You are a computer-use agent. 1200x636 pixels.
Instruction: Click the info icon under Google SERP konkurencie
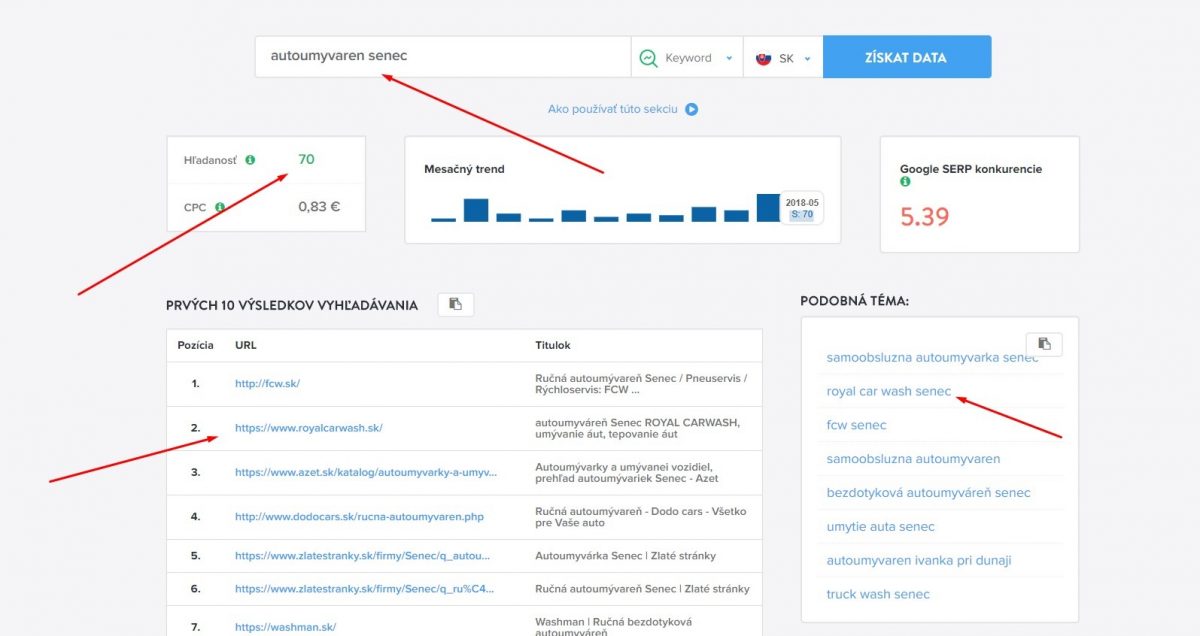click(x=905, y=182)
